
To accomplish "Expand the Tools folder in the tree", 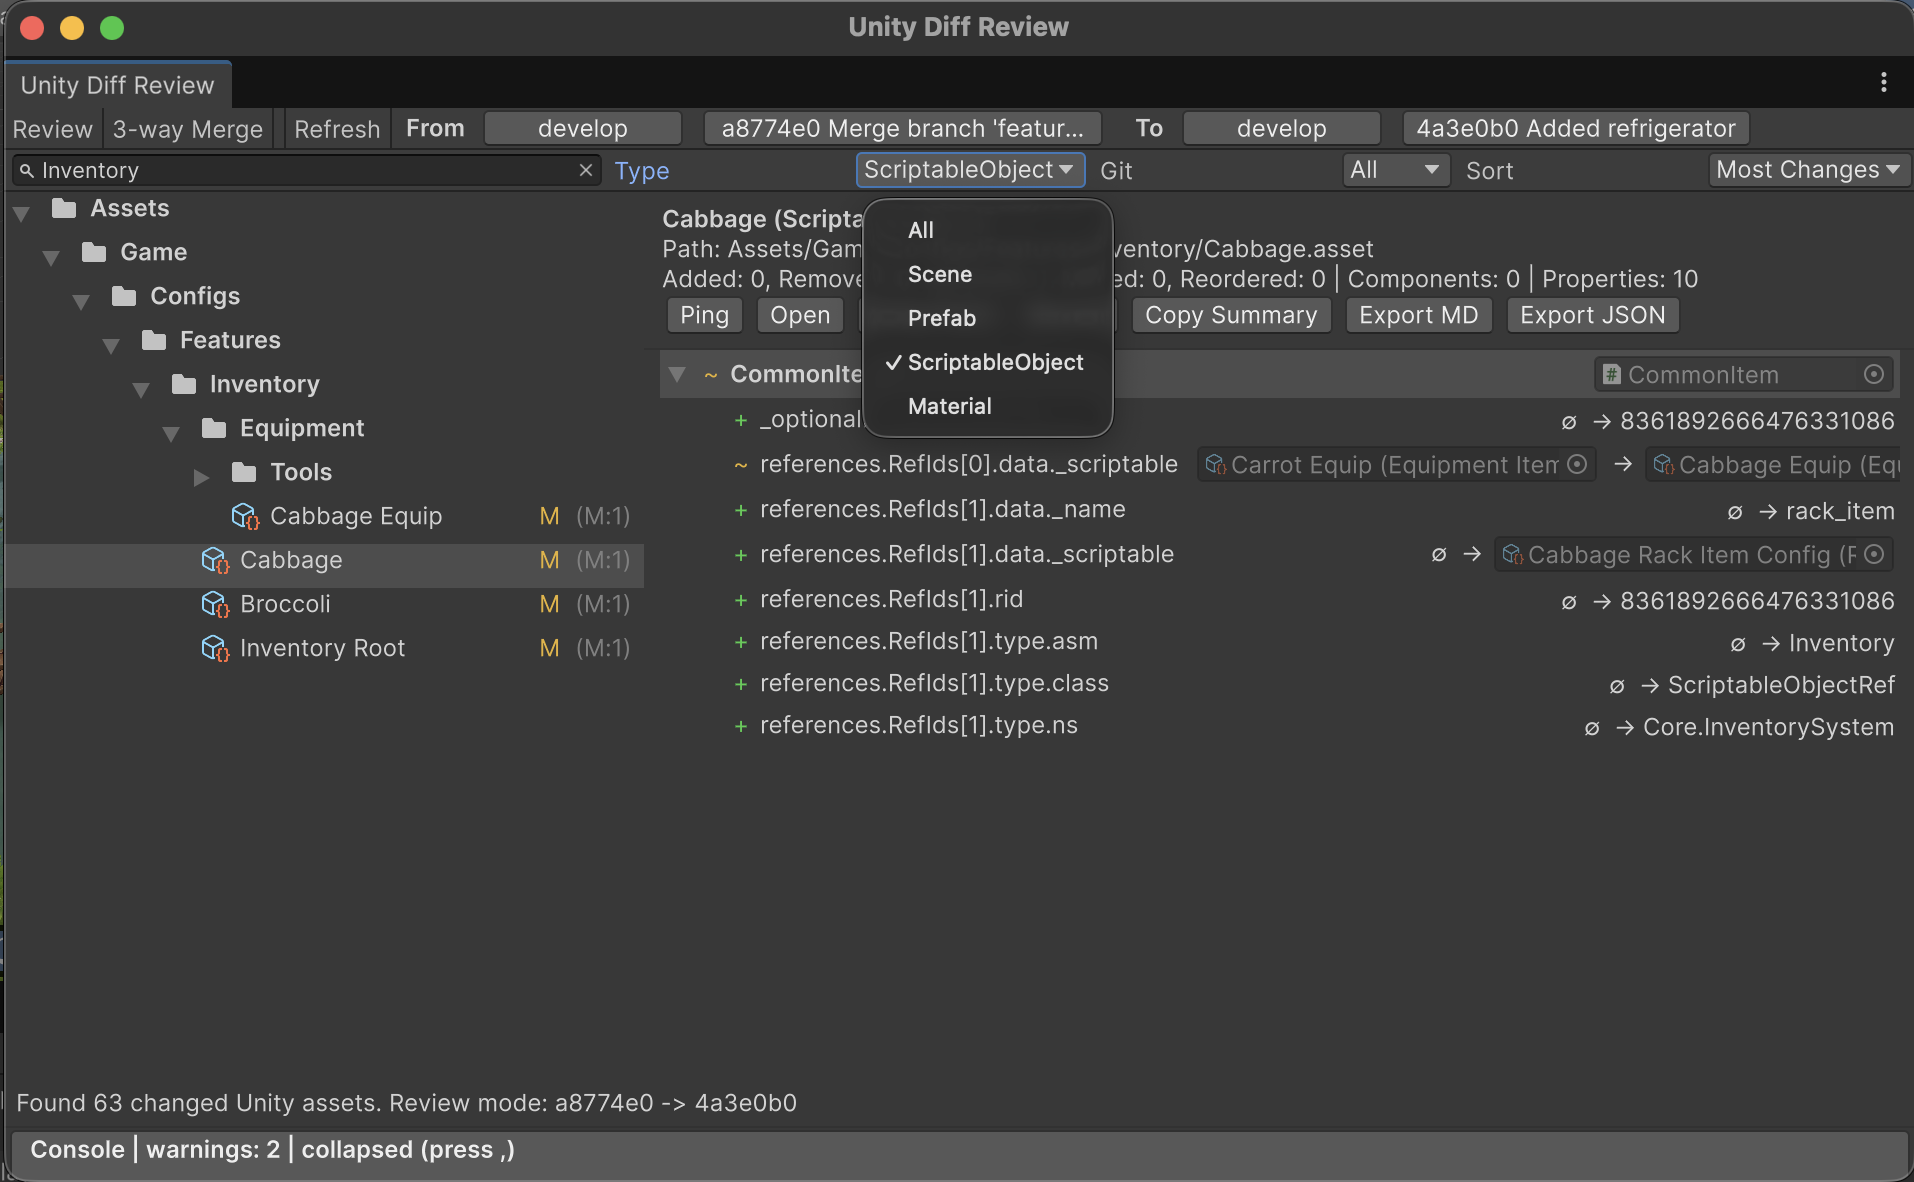I will pyautogui.click(x=200, y=477).
